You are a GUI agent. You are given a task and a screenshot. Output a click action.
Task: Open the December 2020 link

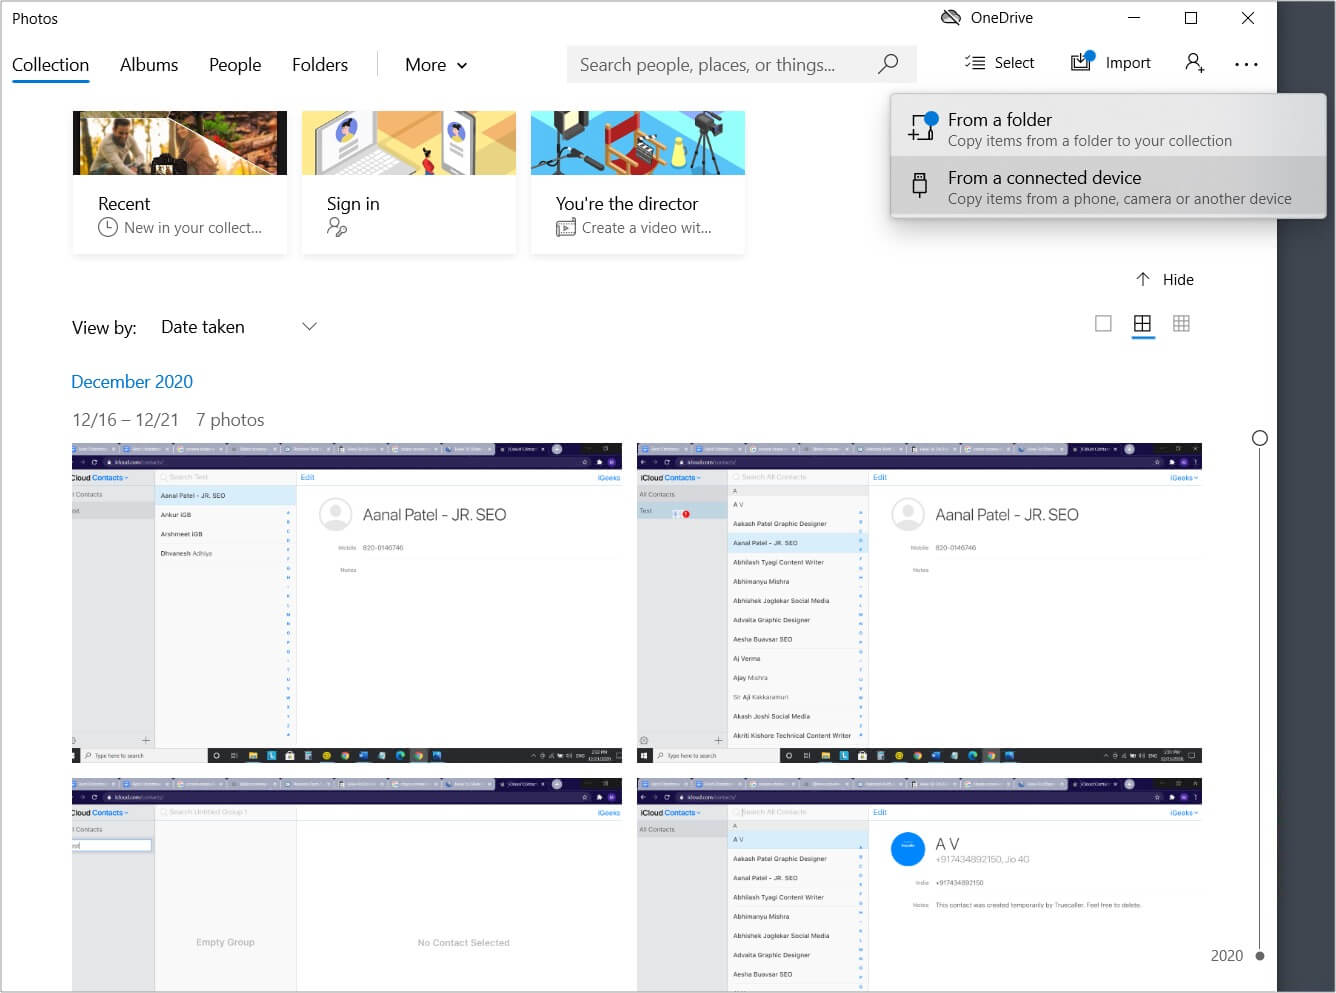pyautogui.click(x=132, y=382)
